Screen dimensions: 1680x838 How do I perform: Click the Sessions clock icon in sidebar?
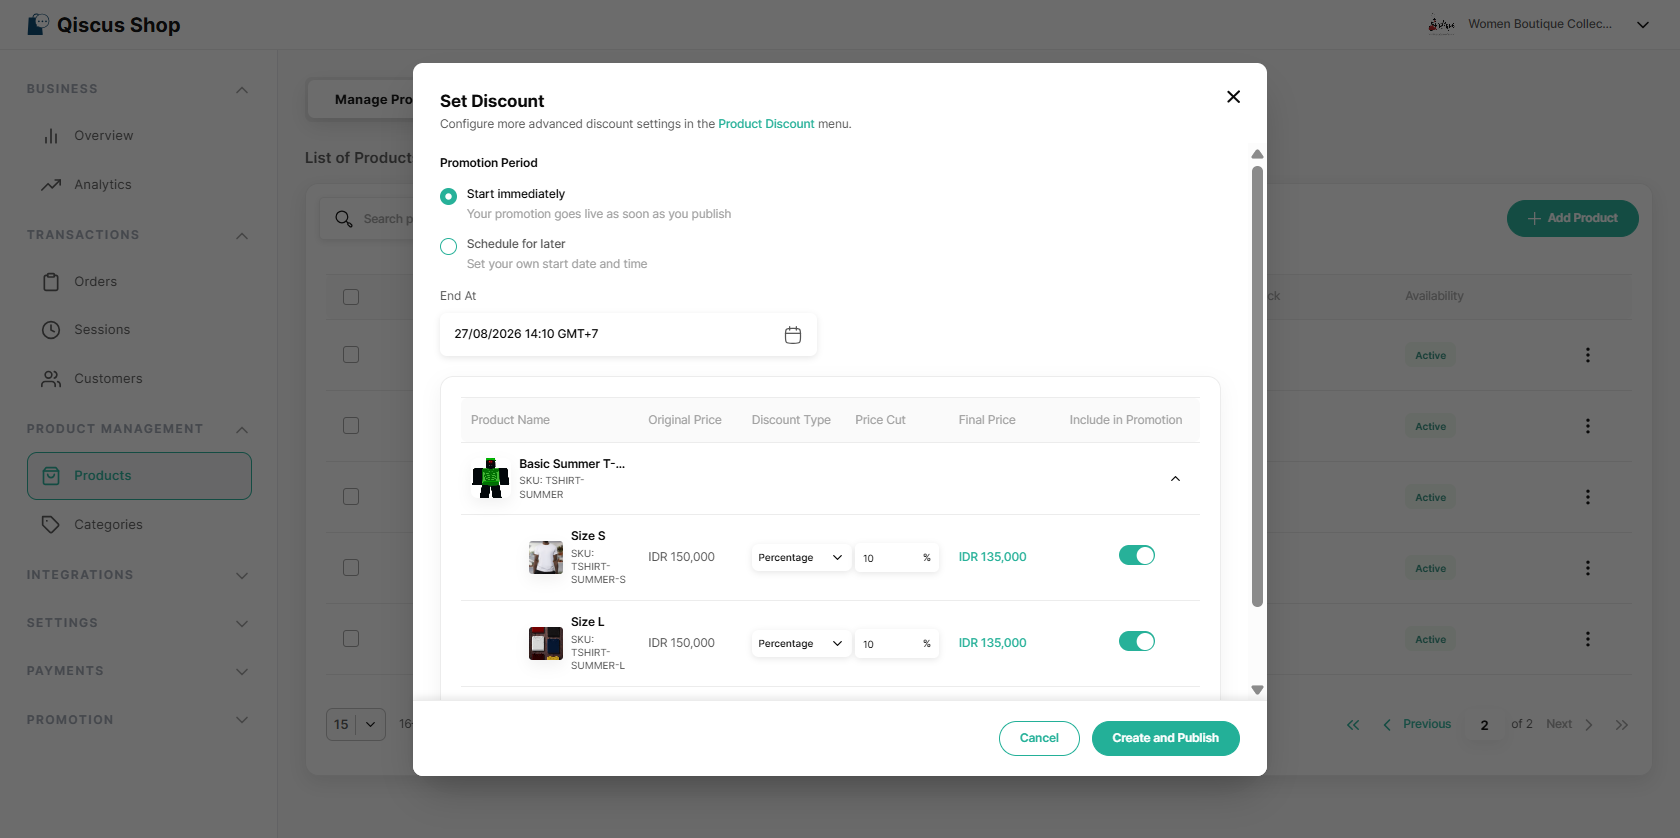tap(51, 330)
